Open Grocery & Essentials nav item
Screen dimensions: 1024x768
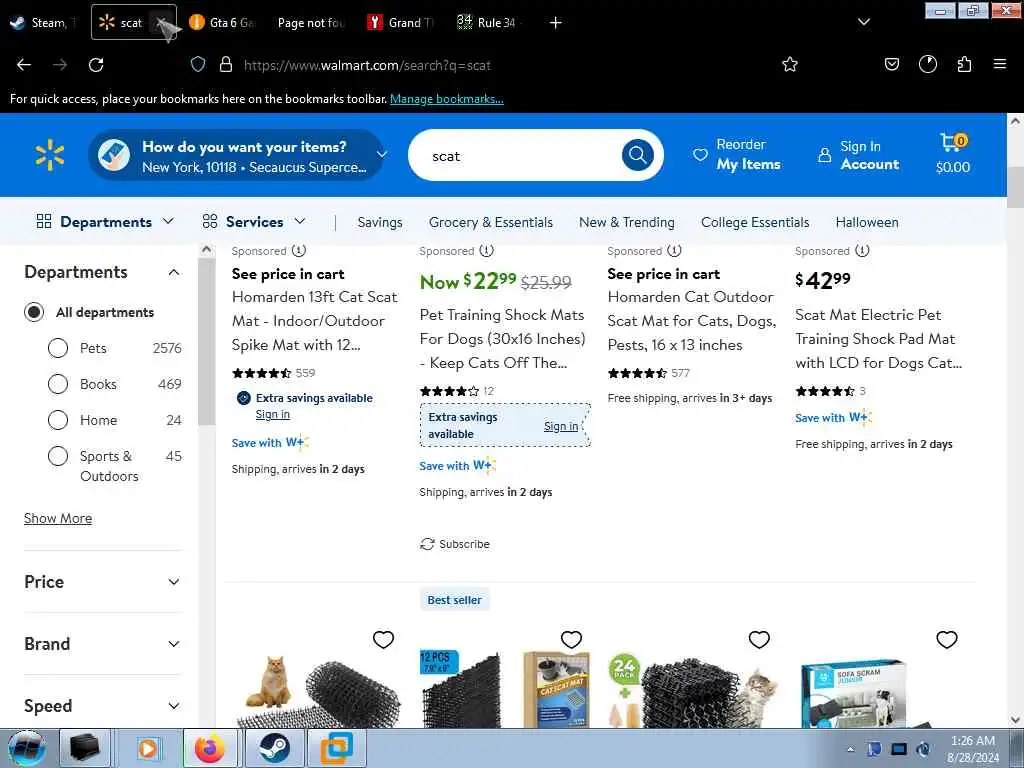[491, 223]
